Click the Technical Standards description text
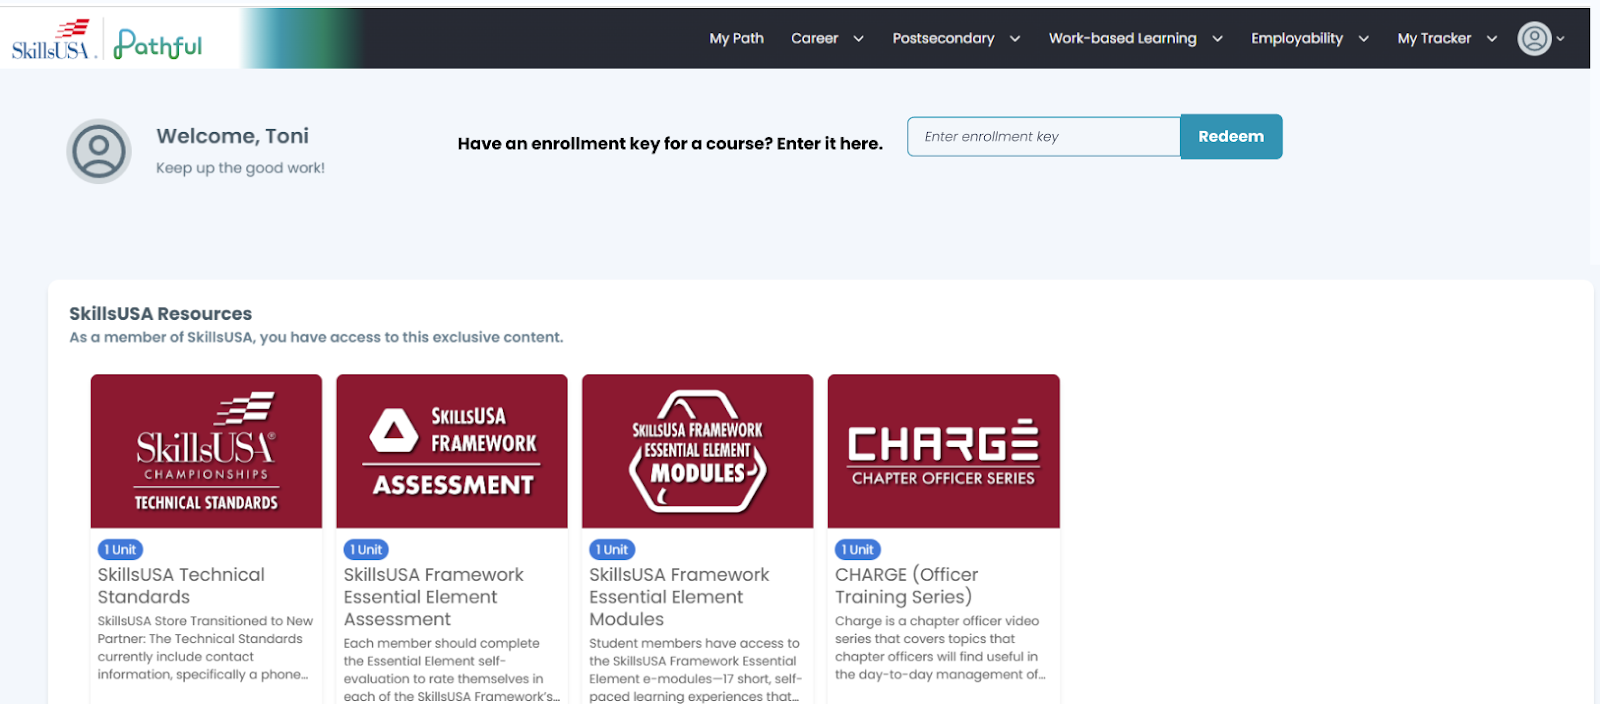The image size is (1600, 704). click(205, 648)
